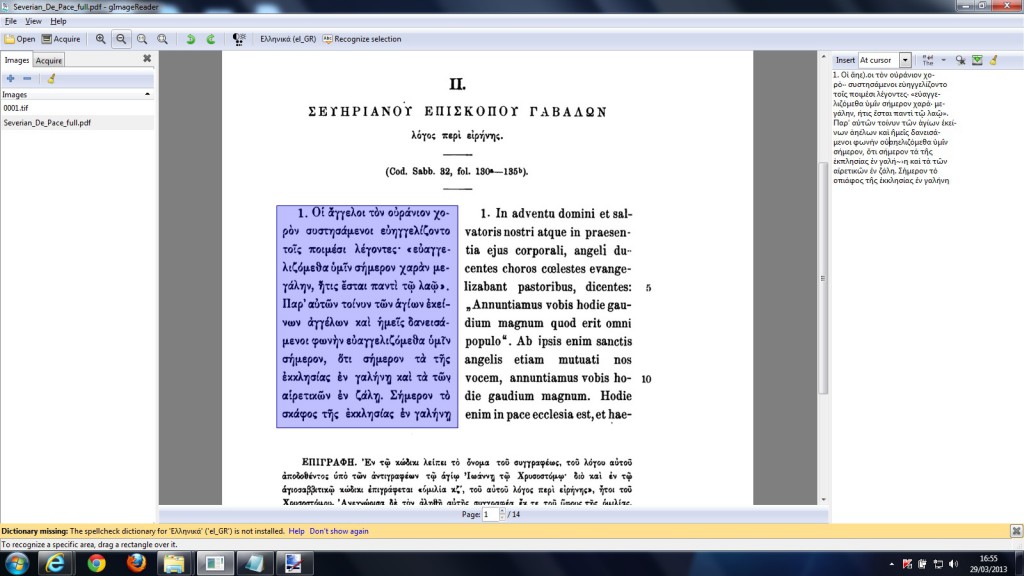
Task: Open the Help menu
Action: click(x=58, y=21)
